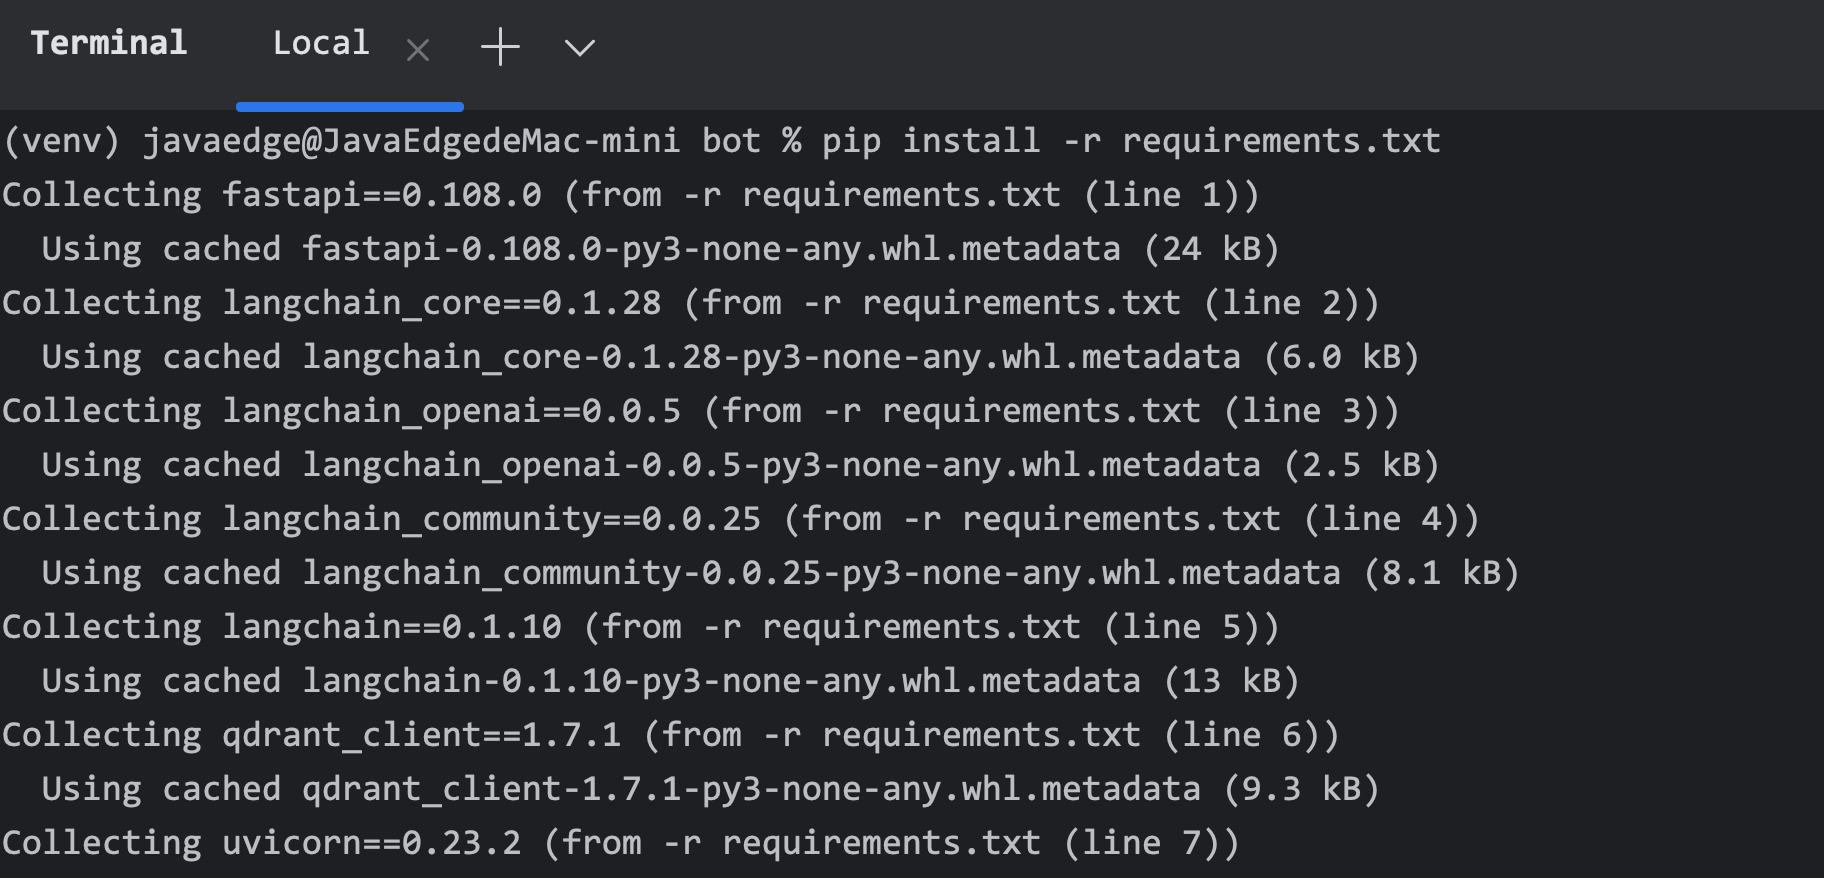
Task: Click the Collecting langchain_core==0.1.28 line
Action: tap(690, 303)
